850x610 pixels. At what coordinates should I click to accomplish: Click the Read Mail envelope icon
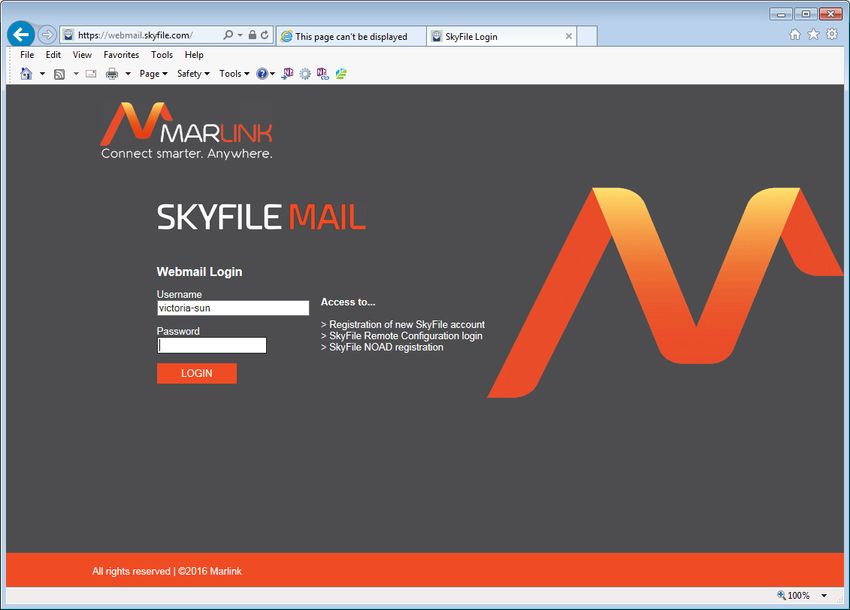point(91,74)
